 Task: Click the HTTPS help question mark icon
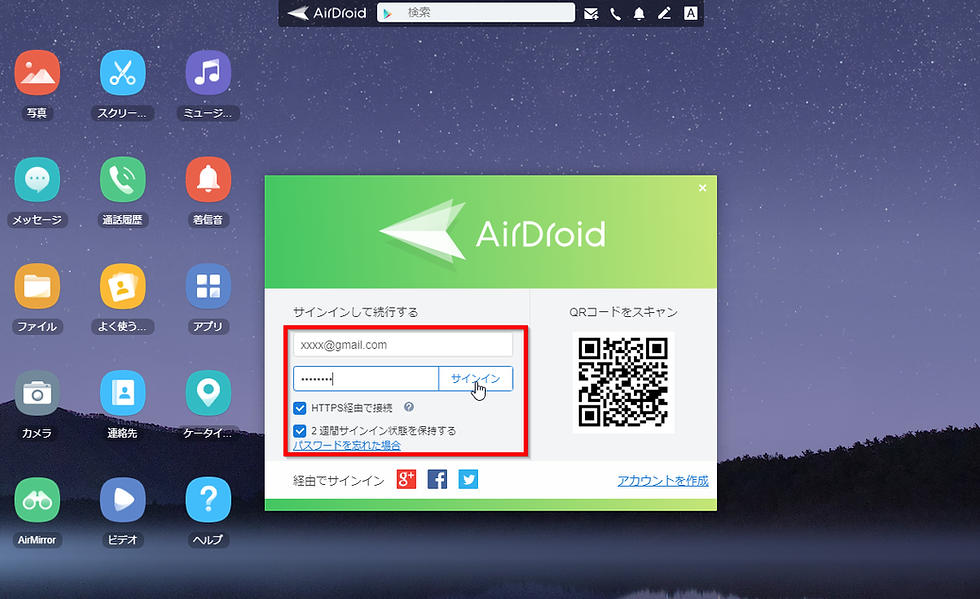[409, 407]
